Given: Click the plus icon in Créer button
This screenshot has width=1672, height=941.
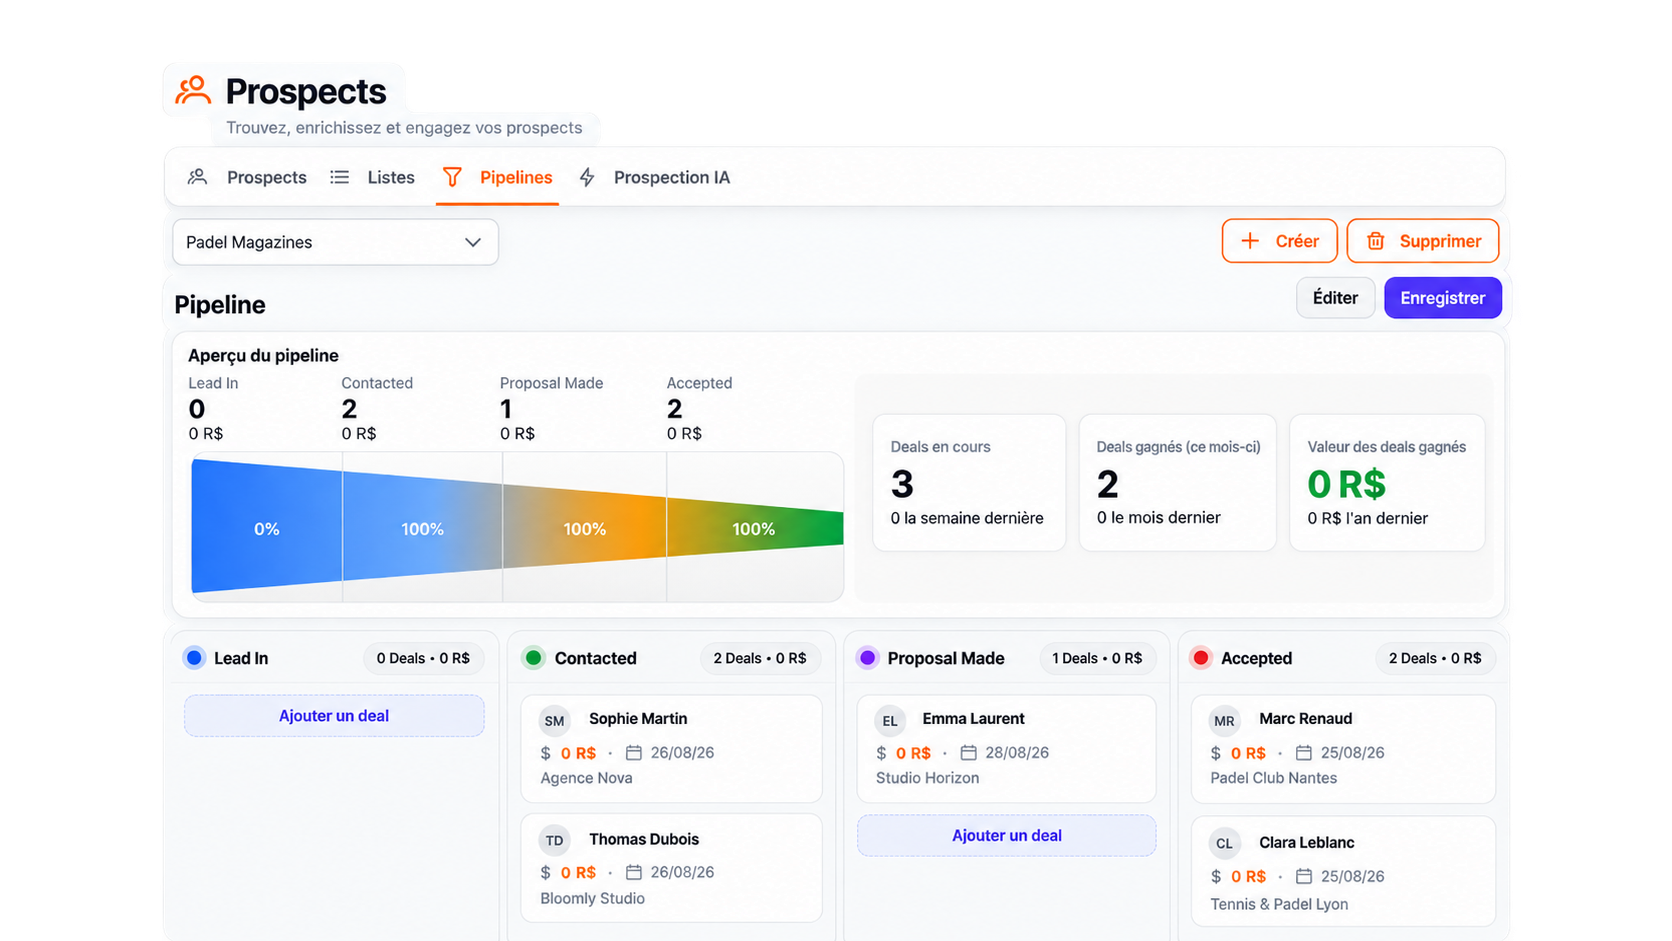Looking at the screenshot, I should (x=1250, y=241).
